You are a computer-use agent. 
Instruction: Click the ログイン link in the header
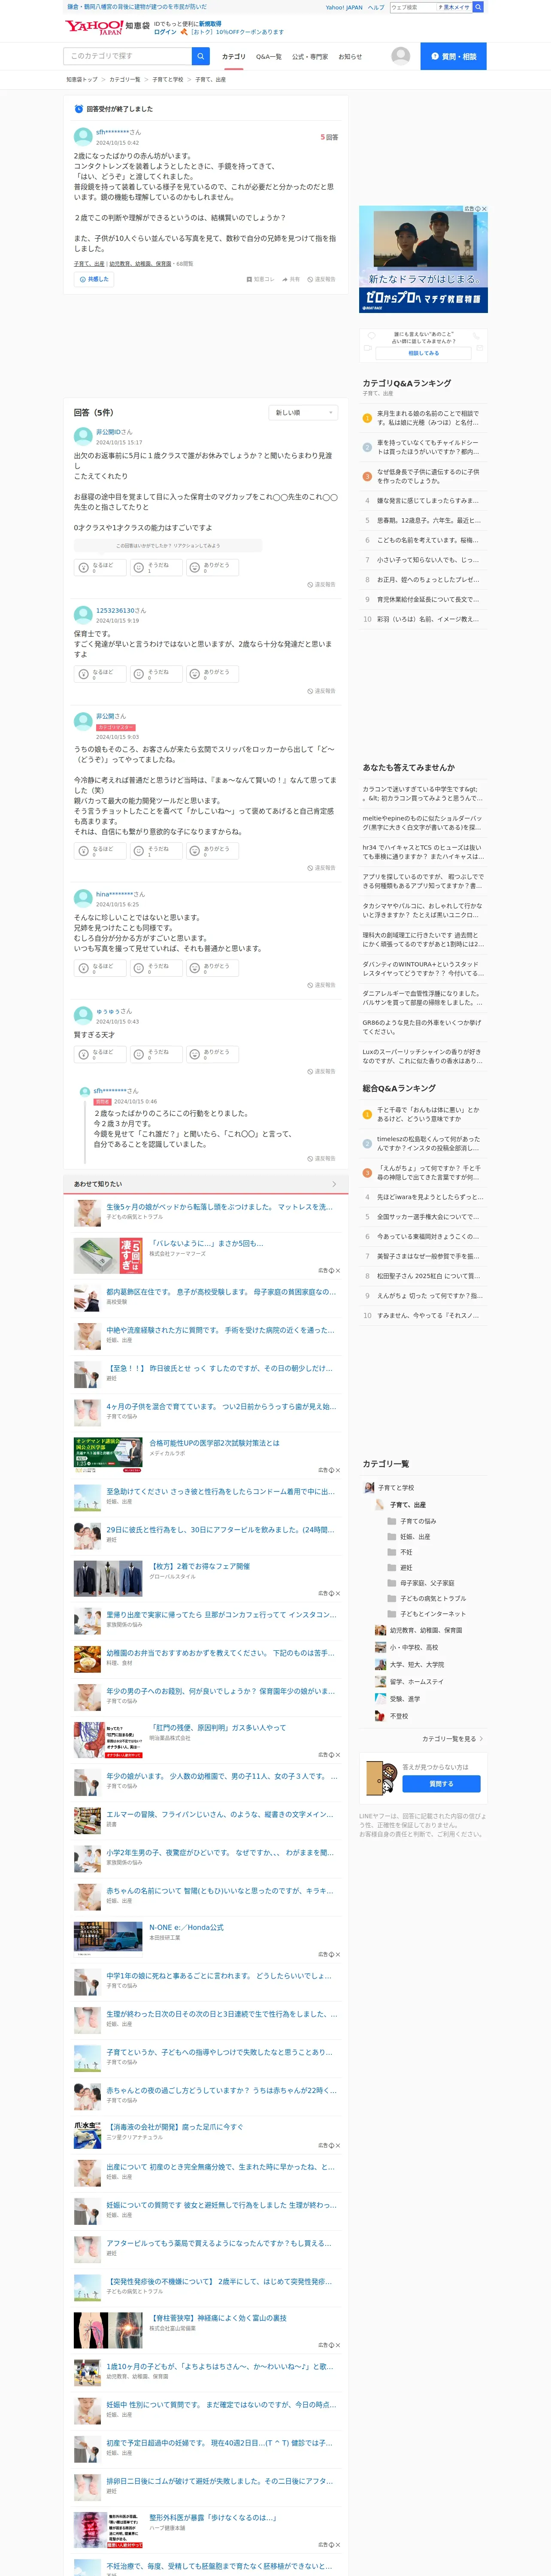tap(165, 32)
